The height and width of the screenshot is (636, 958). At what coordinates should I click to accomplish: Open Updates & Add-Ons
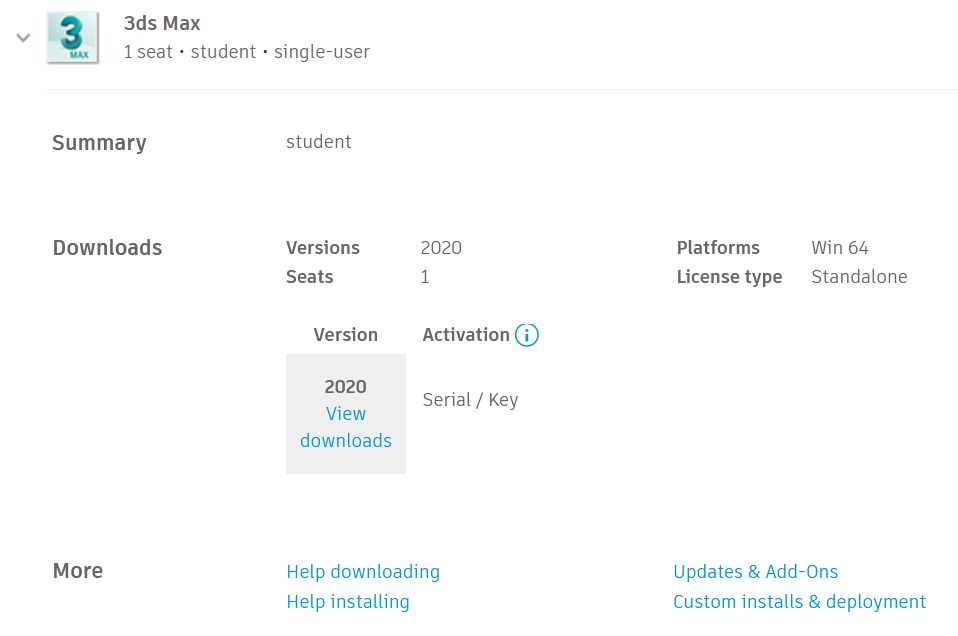[x=756, y=571]
